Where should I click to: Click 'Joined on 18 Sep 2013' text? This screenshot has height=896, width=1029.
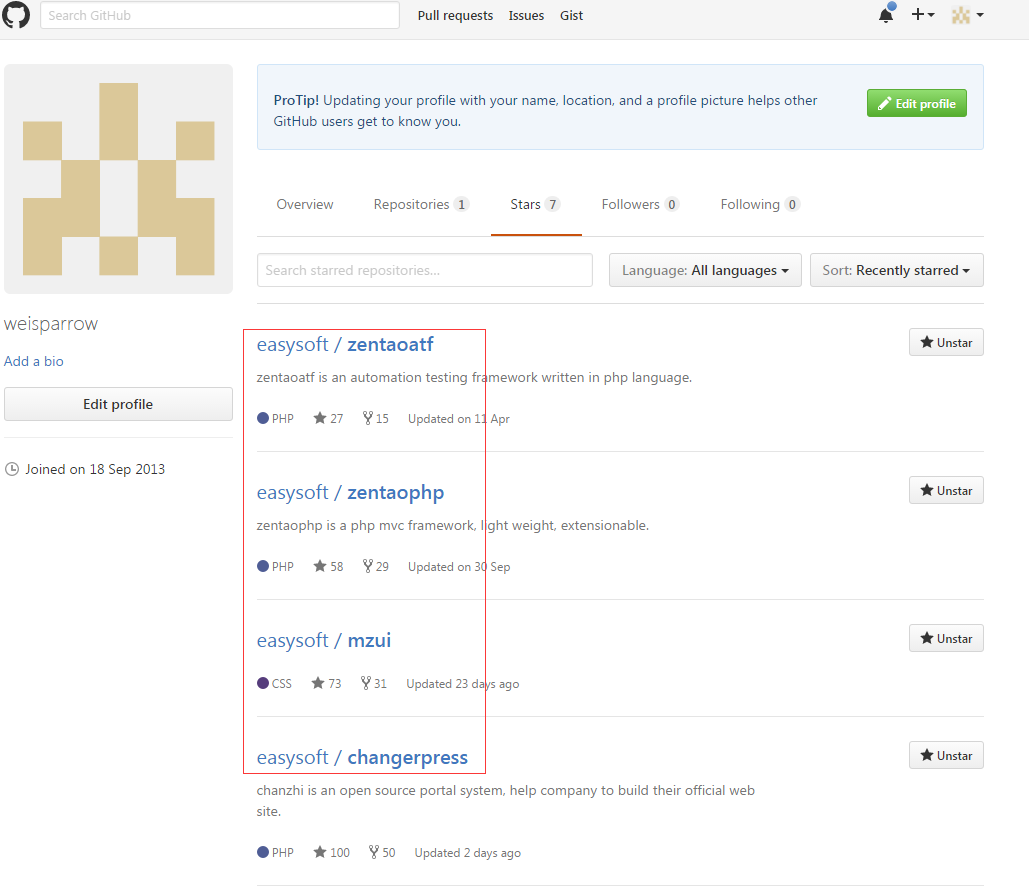95,469
